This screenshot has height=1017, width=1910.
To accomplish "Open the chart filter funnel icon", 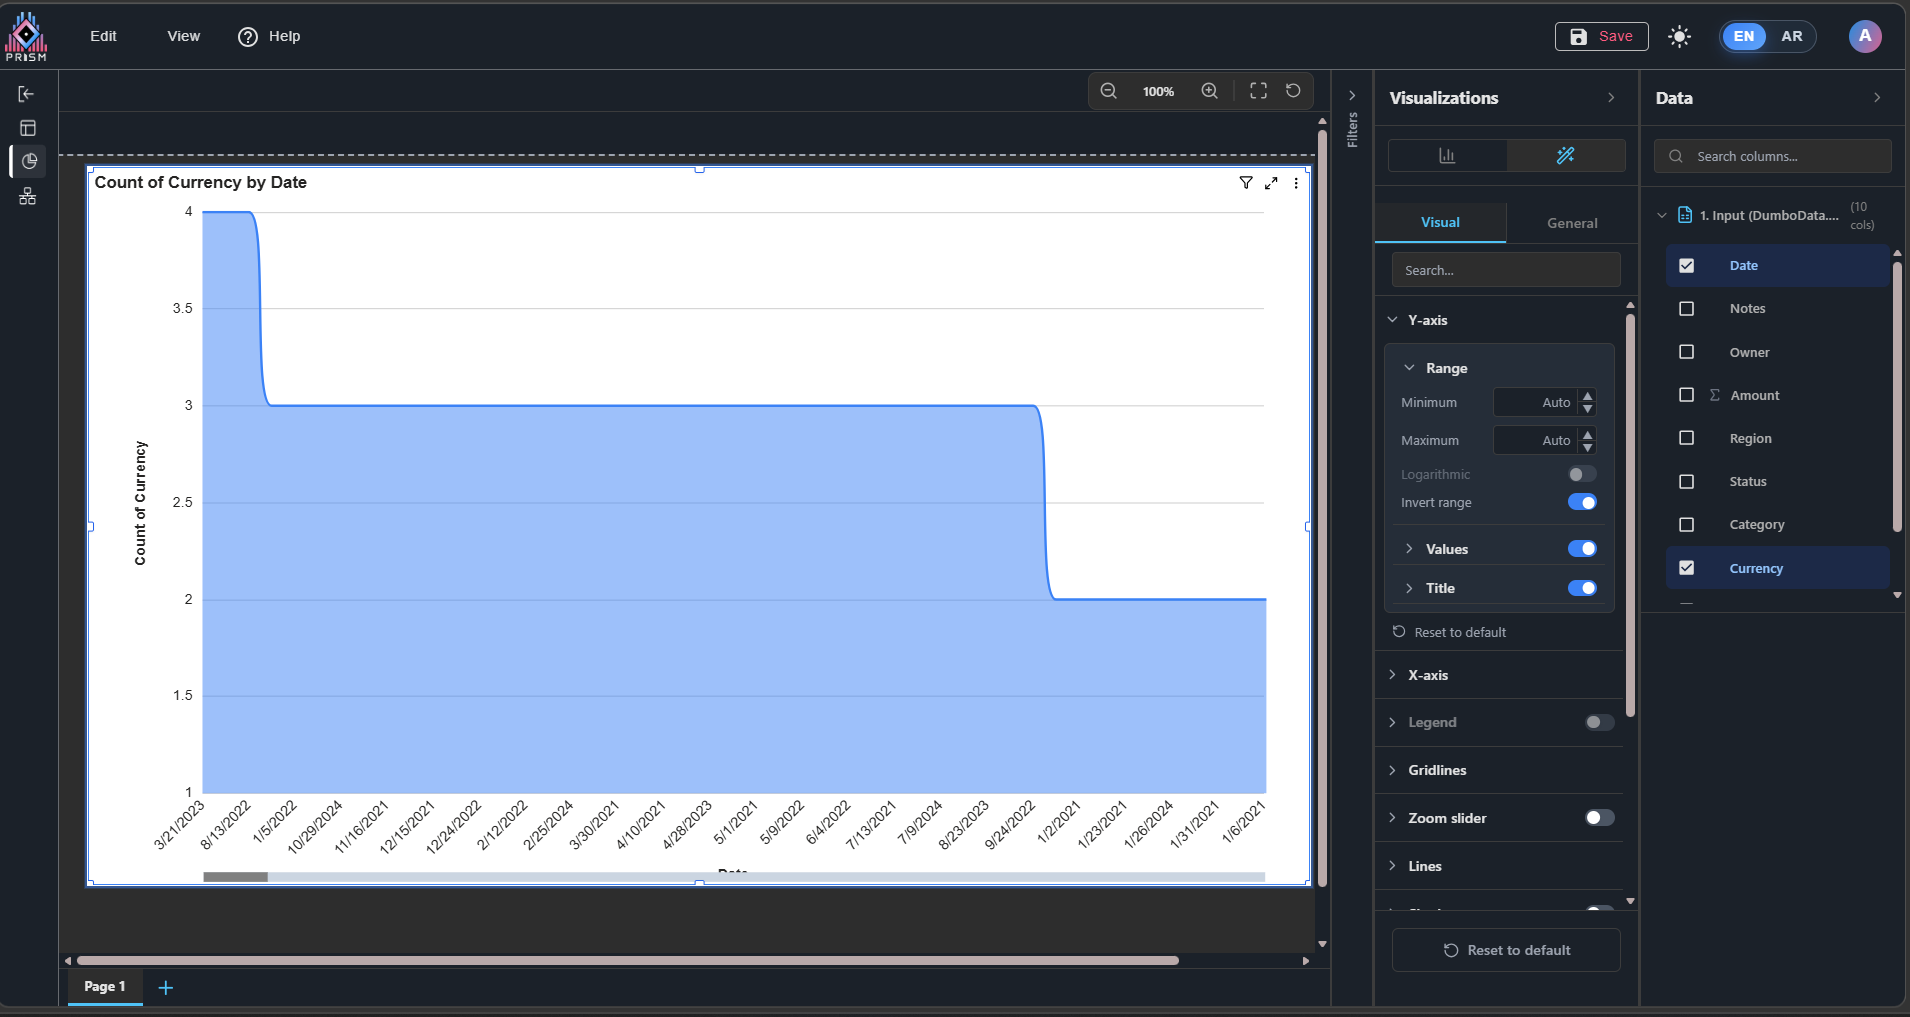I will (1246, 183).
